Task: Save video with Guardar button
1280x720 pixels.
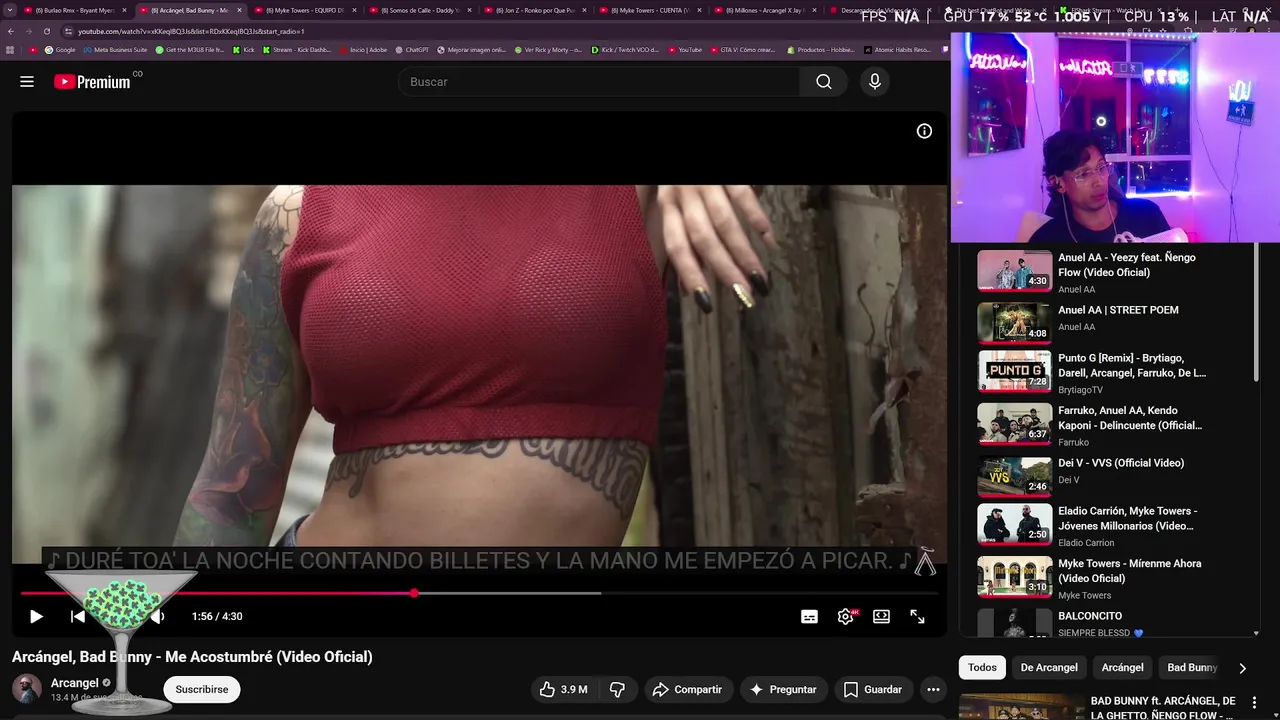Action: tap(873, 689)
